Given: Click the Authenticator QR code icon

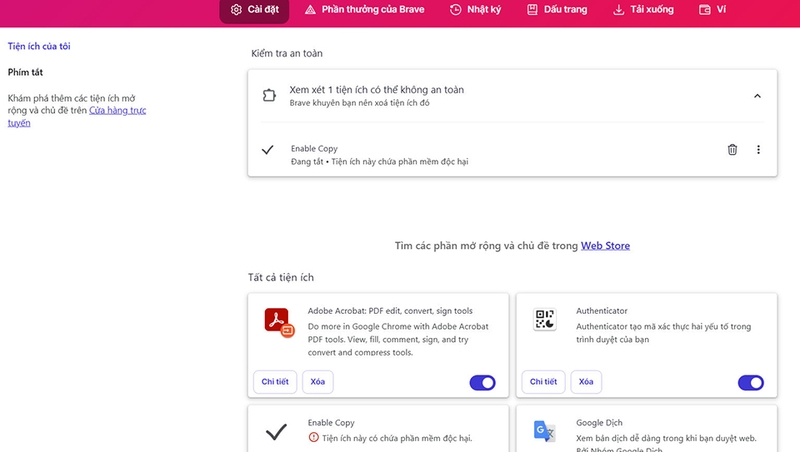Looking at the screenshot, I should (544, 319).
